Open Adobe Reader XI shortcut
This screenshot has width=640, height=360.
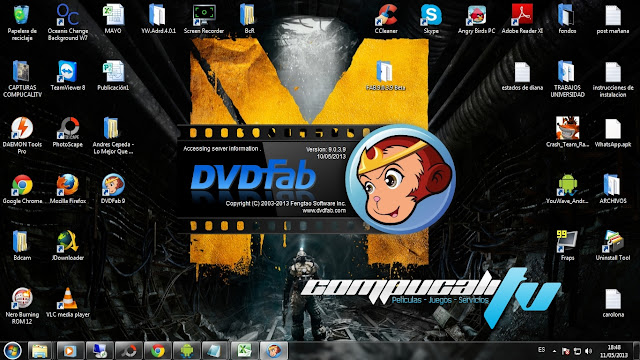pos(522,16)
